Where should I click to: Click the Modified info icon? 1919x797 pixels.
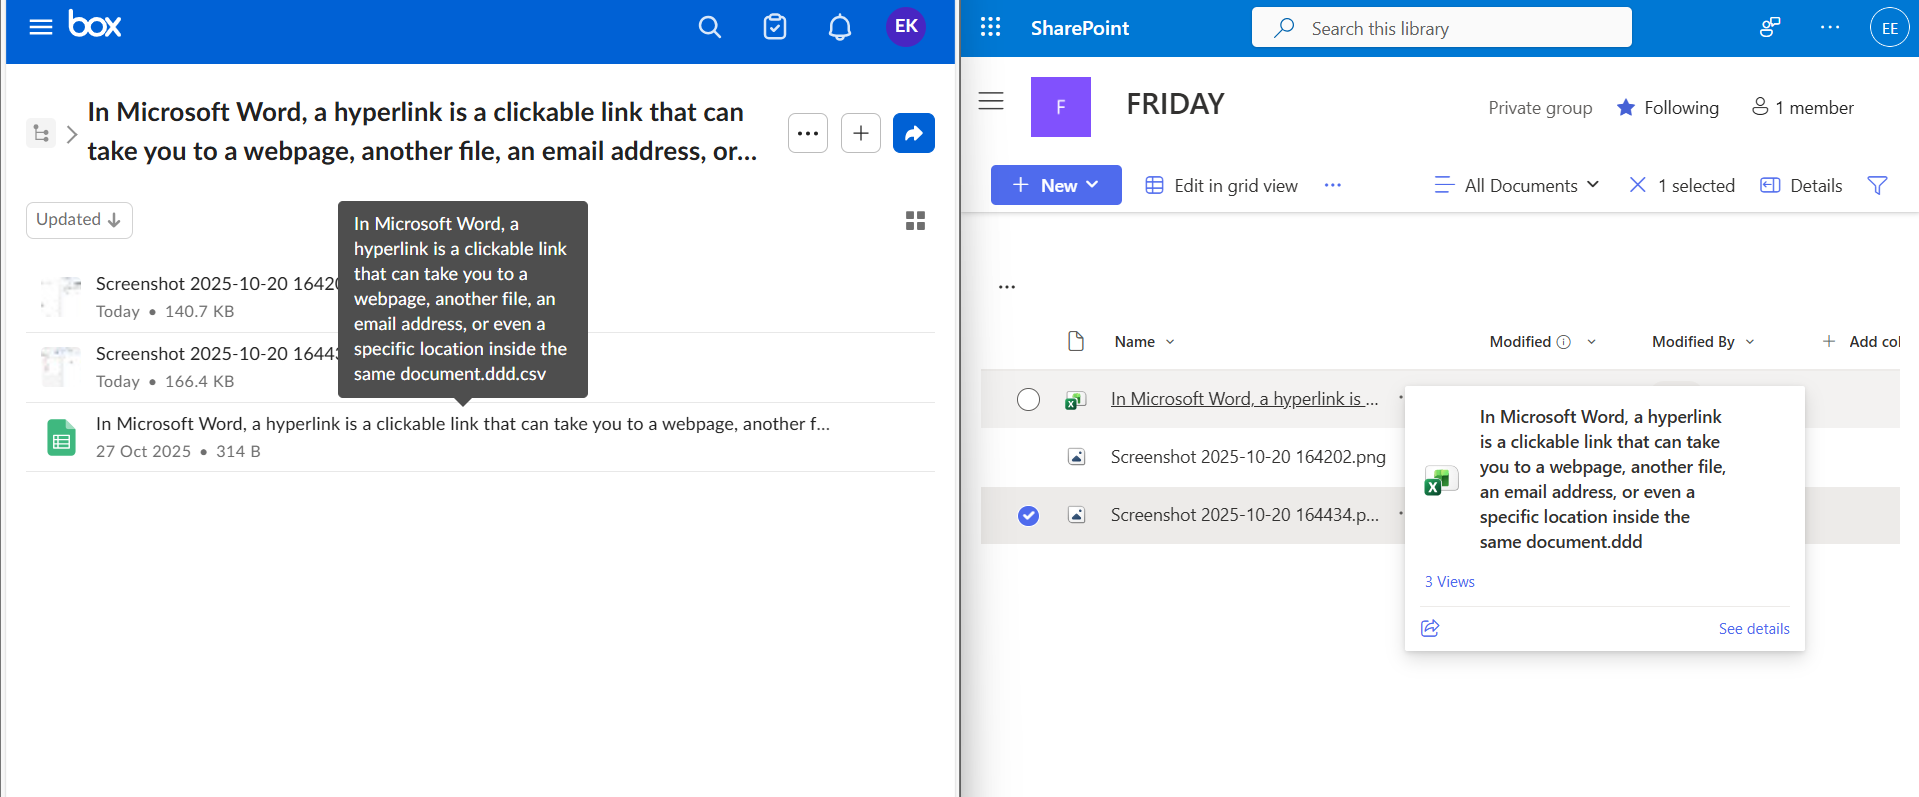click(1564, 342)
